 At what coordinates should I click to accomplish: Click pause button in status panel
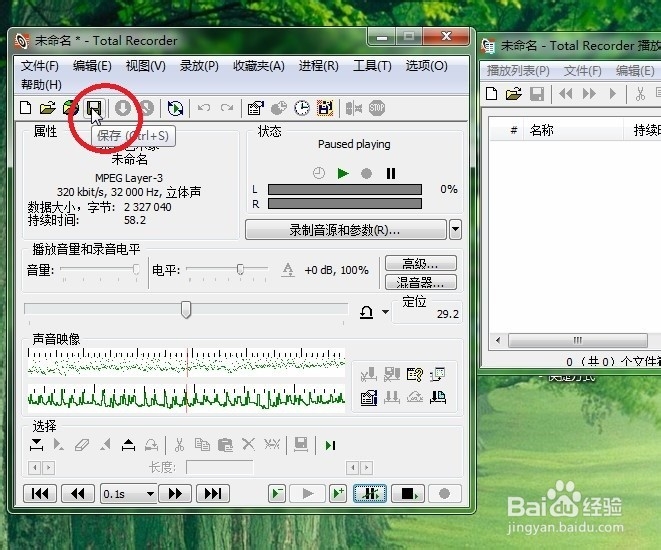click(391, 173)
